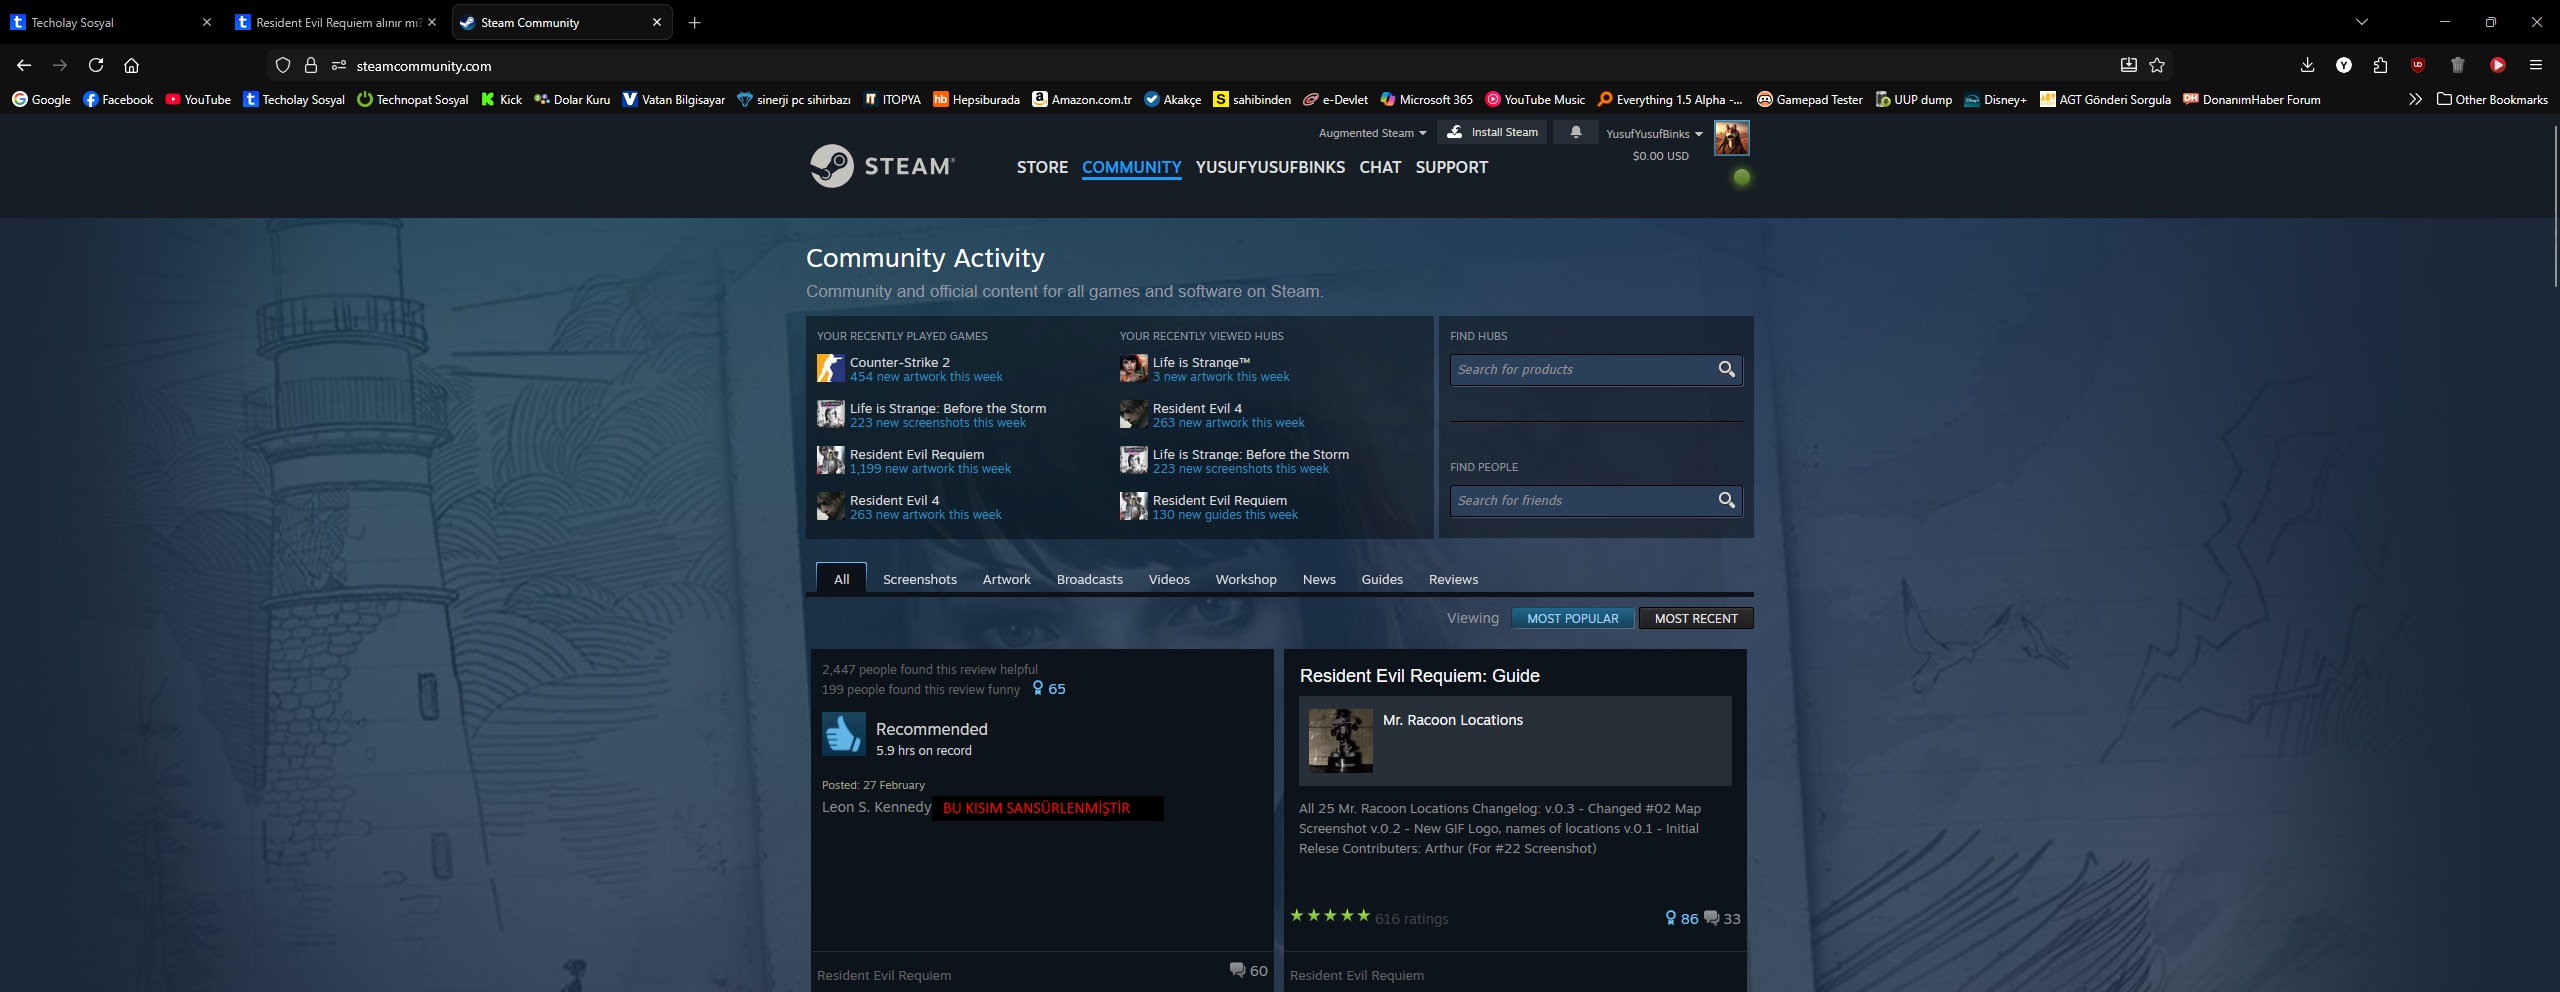Select the News tab
This screenshot has width=2560, height=992.
coord(1319,579)
